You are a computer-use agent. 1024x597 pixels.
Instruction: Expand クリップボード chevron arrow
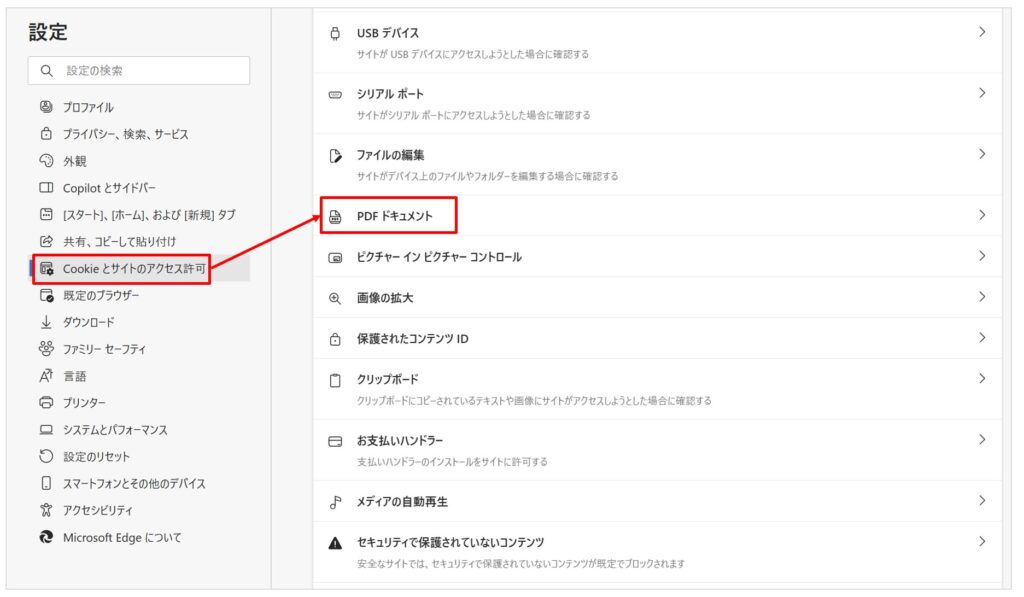982,378
